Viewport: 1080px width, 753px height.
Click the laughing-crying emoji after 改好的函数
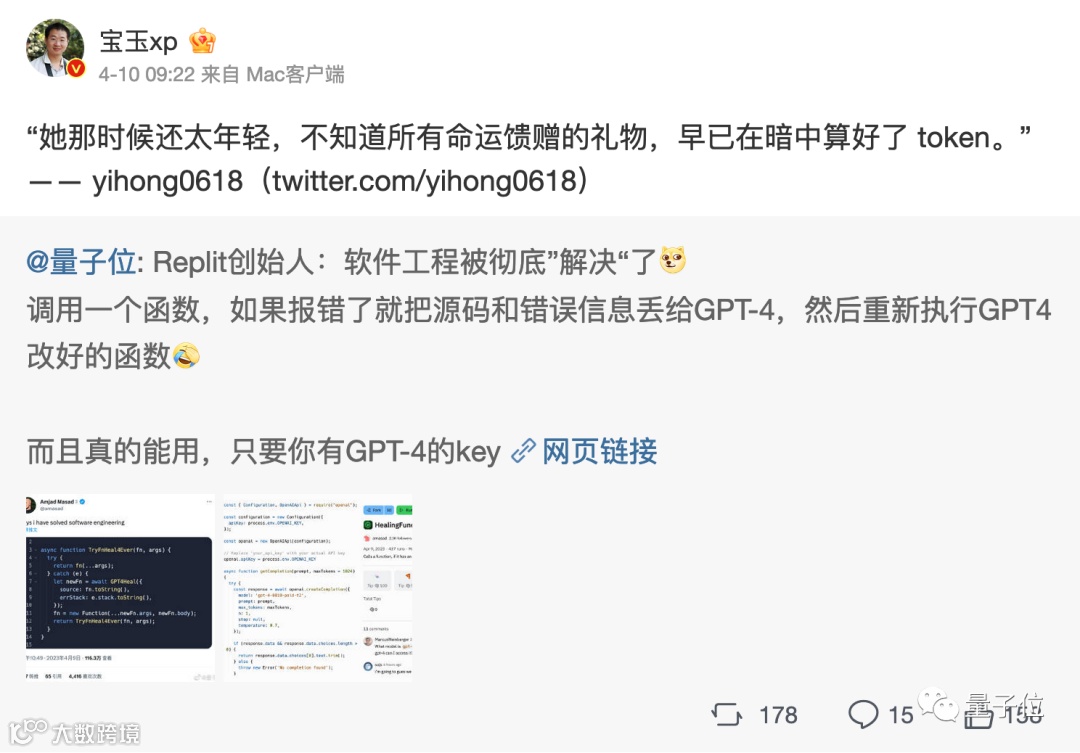[186, 355]
